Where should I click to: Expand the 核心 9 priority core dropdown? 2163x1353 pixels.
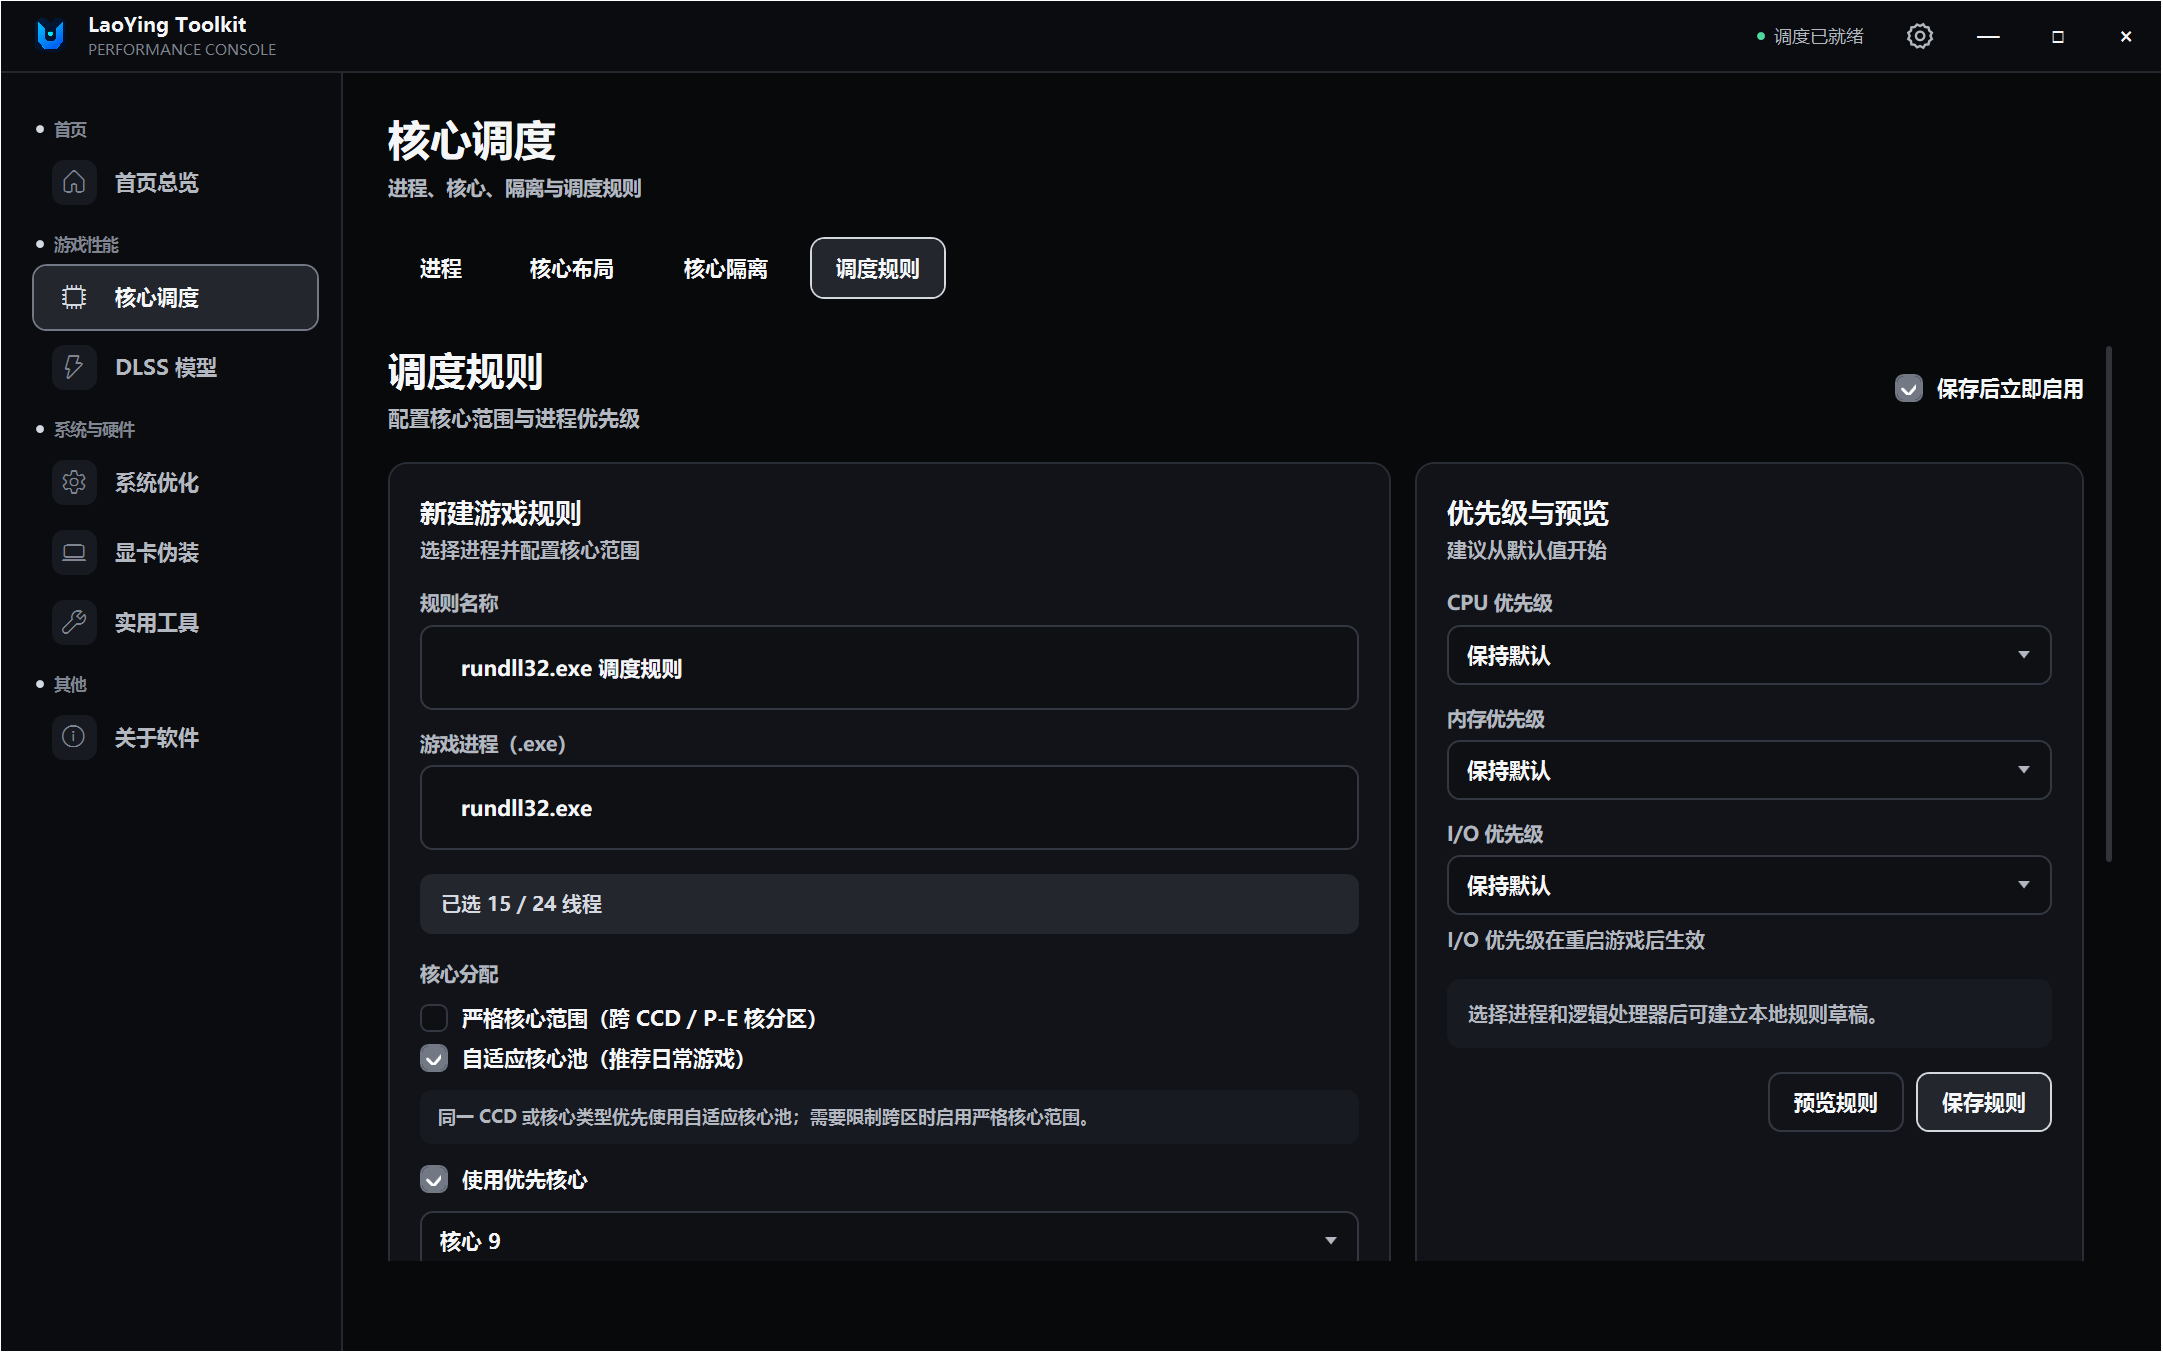889,1239
